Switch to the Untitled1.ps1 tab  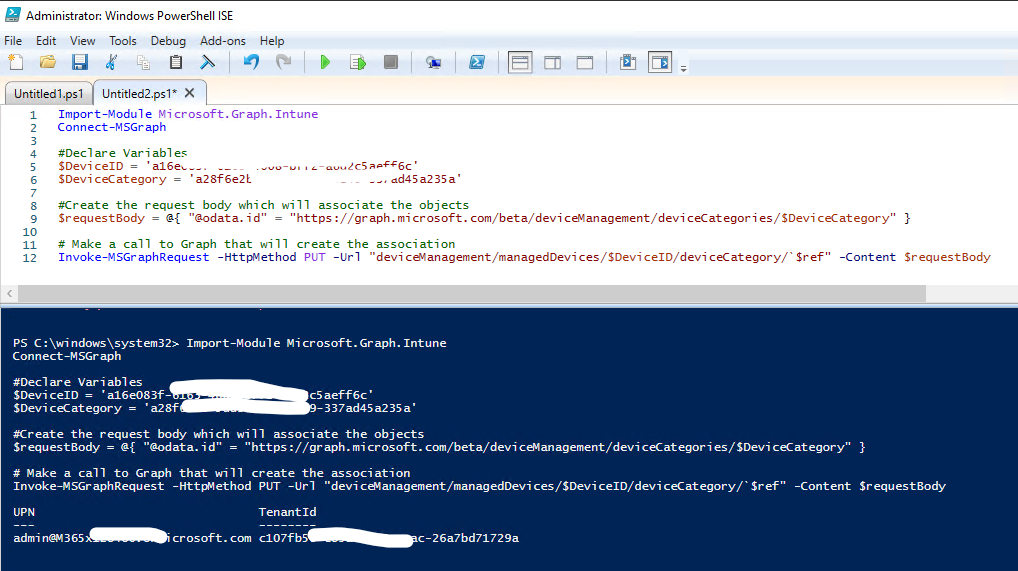49,94
